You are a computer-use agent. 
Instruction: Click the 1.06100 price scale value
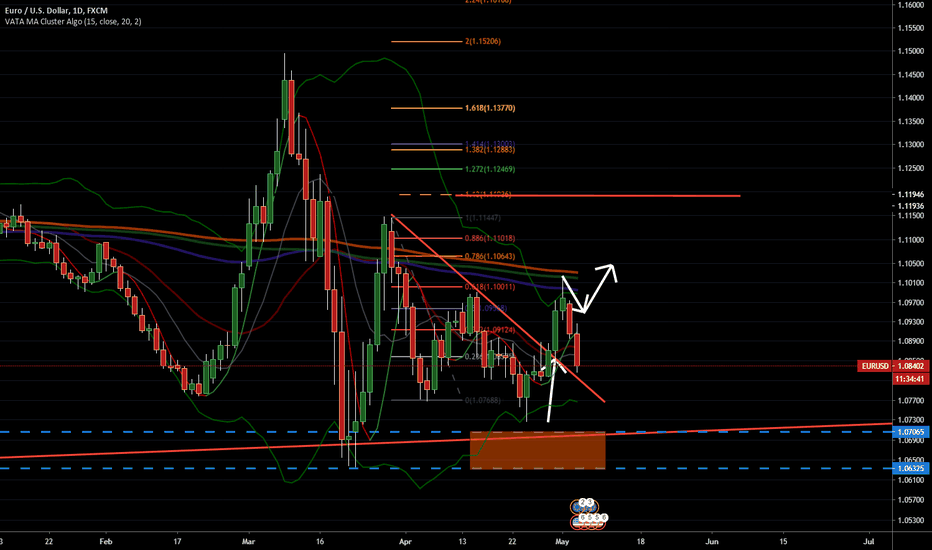click(911, 480)
